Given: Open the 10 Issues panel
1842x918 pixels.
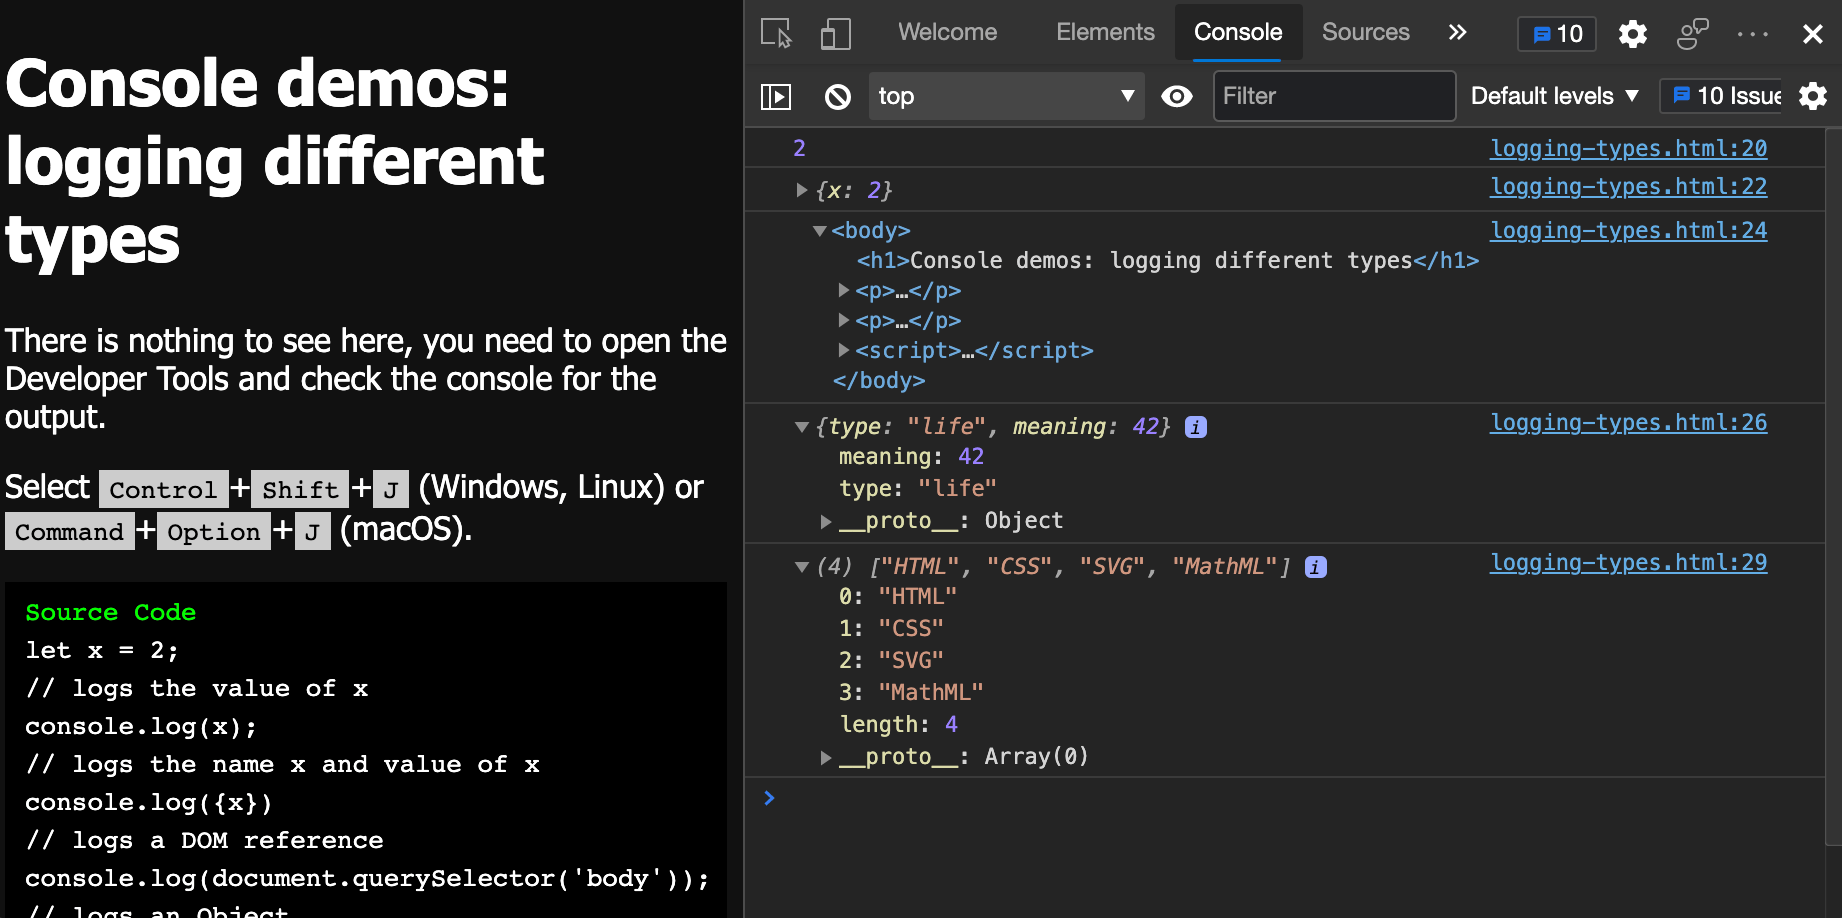Looking at the screenshot, I should pos(1720,96).
